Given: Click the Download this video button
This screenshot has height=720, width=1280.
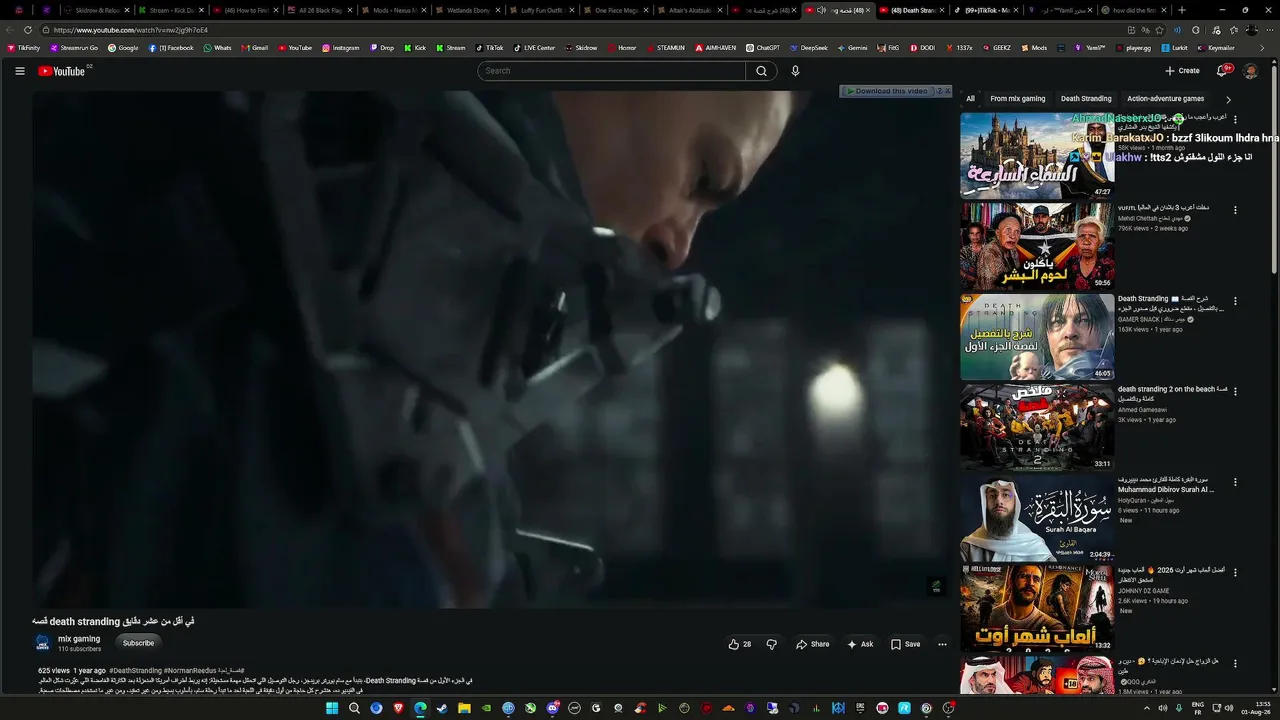Looking at the screenshot, I should pyautogui.click(x=887, y=91).
